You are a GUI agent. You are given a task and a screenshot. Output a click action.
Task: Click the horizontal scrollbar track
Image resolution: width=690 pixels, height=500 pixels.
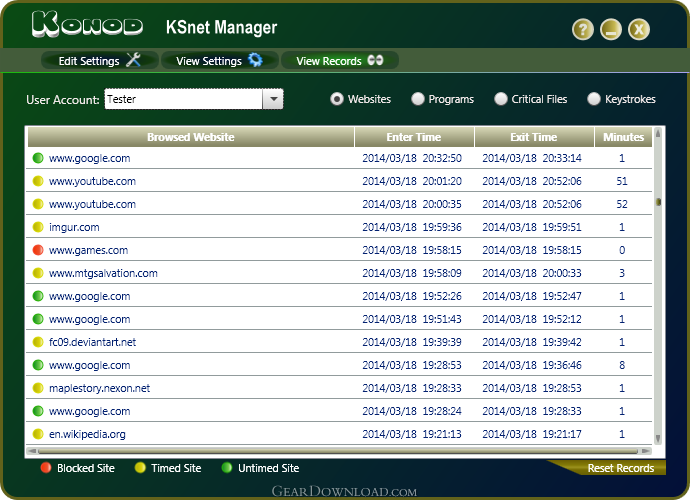(x=338, y=451)
